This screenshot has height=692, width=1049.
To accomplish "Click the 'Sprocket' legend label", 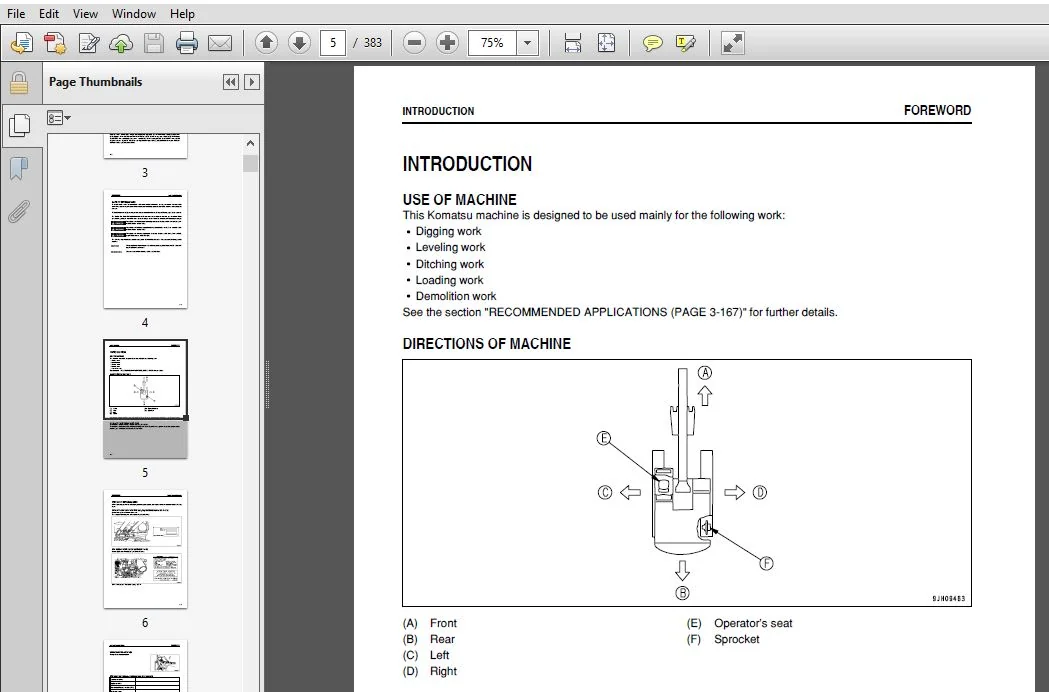I will click(x=737, y=639).
